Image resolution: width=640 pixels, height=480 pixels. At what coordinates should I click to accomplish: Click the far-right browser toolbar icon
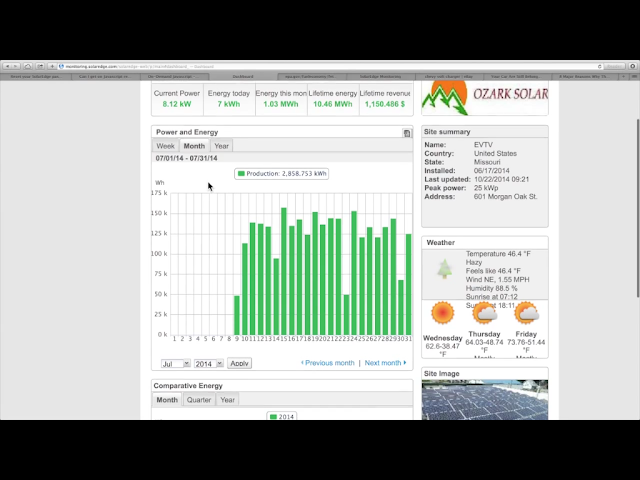coord(633,66)
